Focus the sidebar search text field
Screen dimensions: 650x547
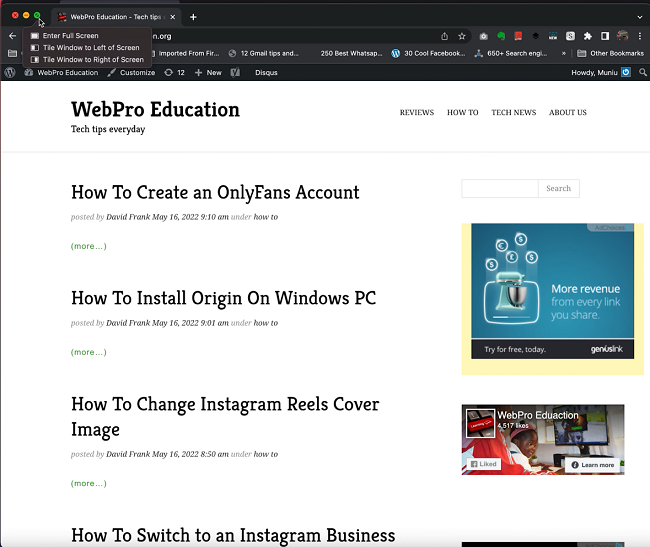(x=500, y=189)
